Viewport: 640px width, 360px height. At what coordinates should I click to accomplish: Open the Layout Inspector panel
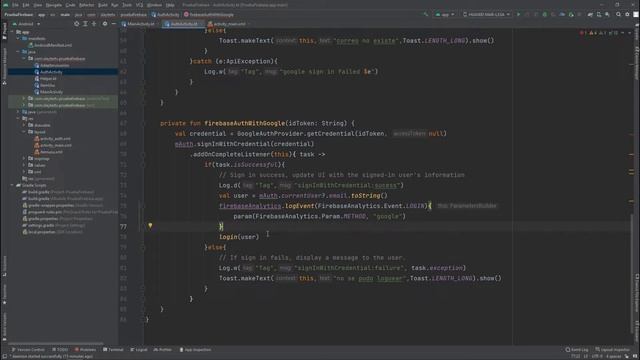pyautogui.click(x=613, y=350)
